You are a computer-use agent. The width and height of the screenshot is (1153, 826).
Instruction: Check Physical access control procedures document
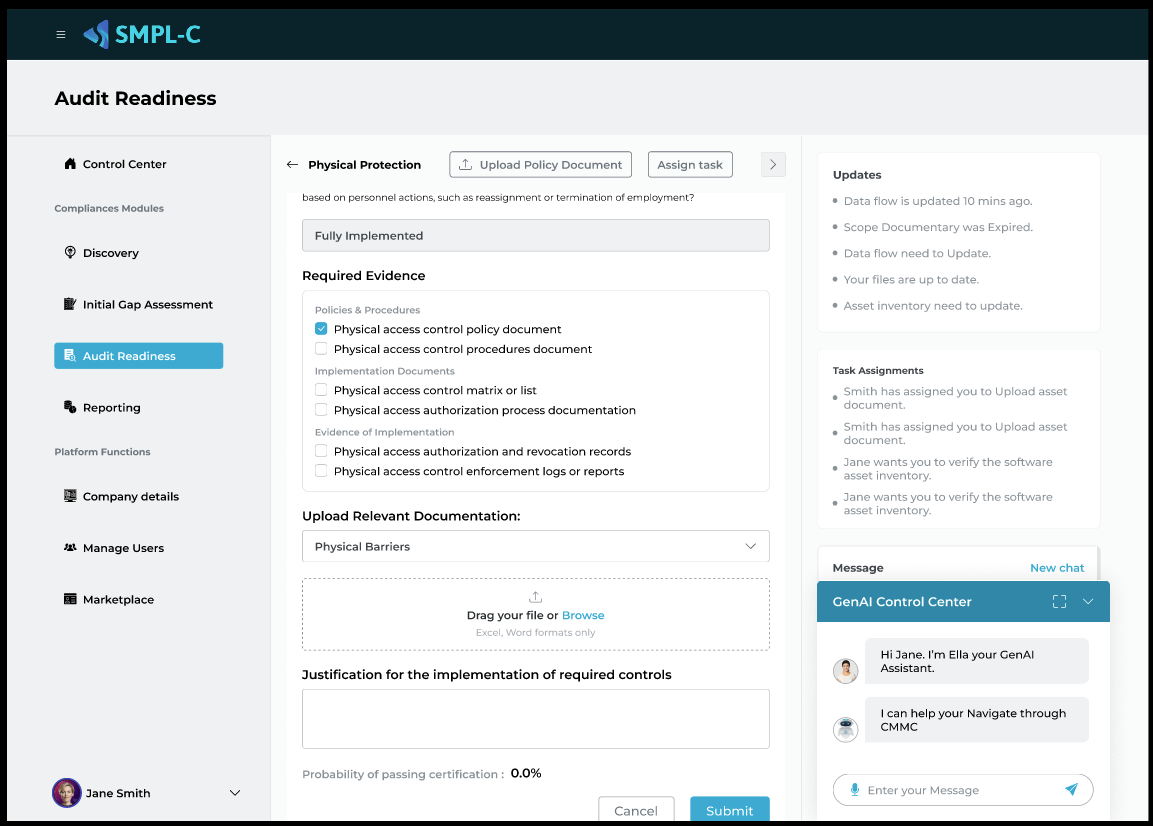(x=321, y=349)
